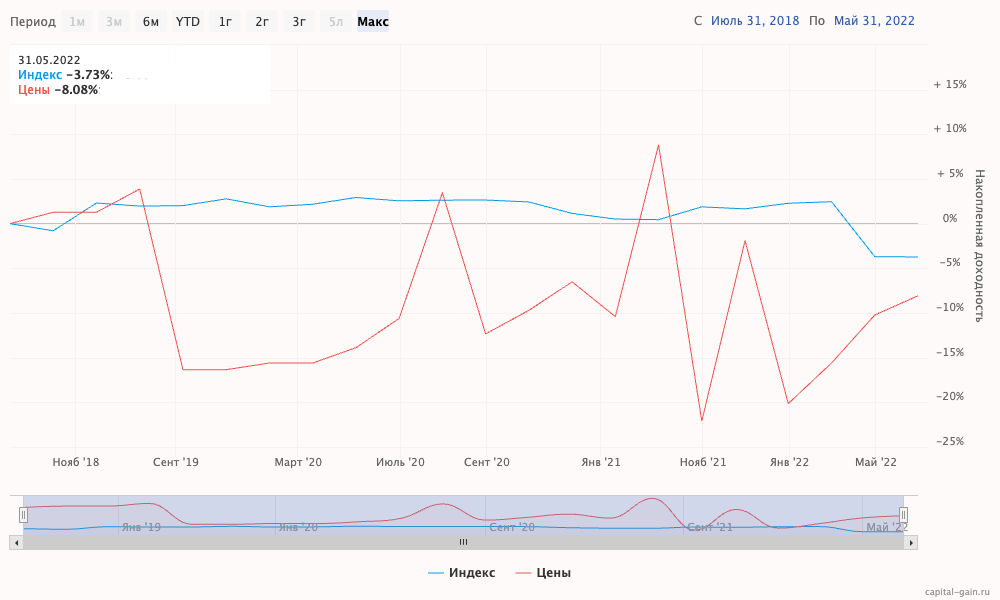Click the Янв '20 navigator label
Screen dimensions: 1000x600
click(298, 527)
